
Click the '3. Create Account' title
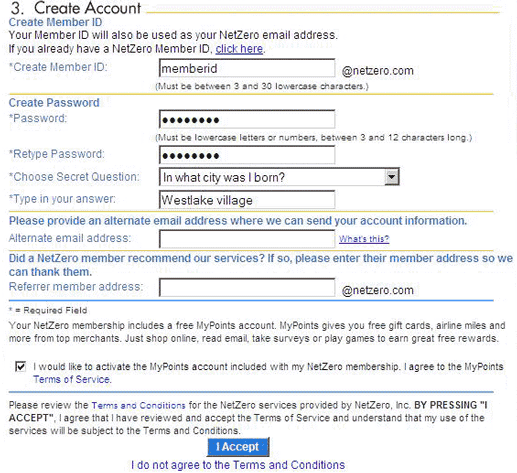coord(76,8)
